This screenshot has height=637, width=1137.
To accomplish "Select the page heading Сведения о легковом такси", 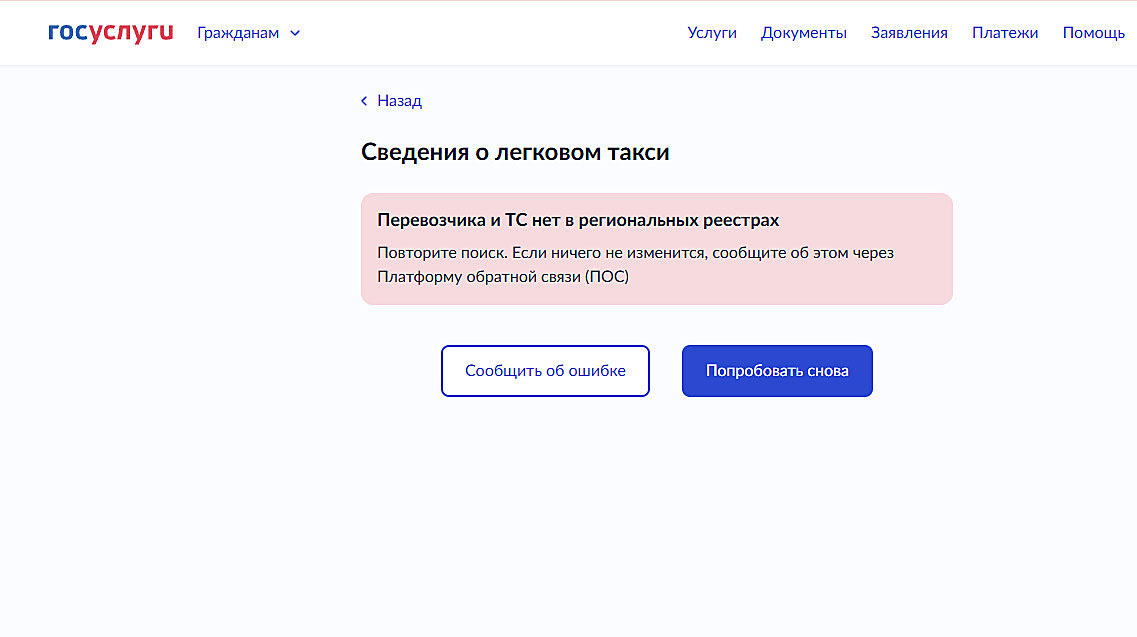I will click(x=516, y=152).
